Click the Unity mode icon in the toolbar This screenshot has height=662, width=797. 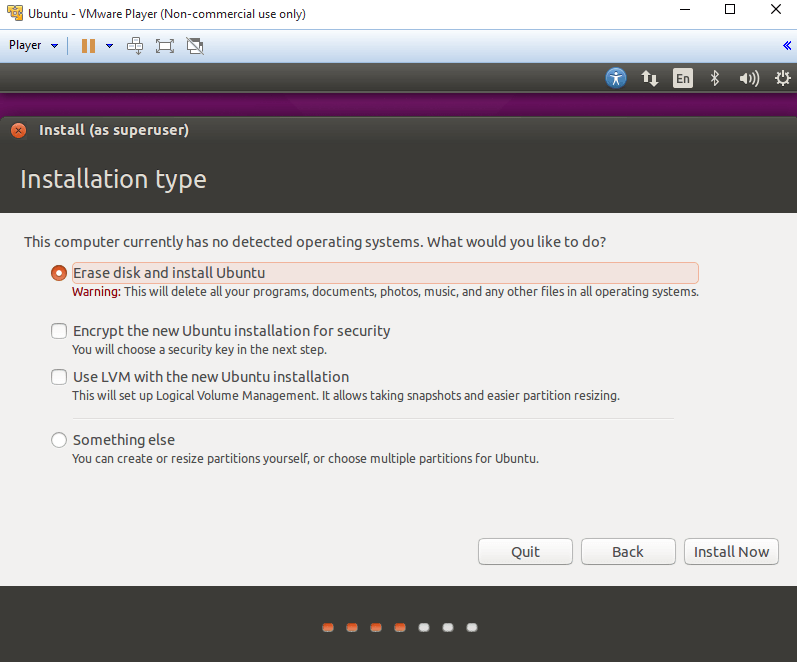click(x=195, y=45)
